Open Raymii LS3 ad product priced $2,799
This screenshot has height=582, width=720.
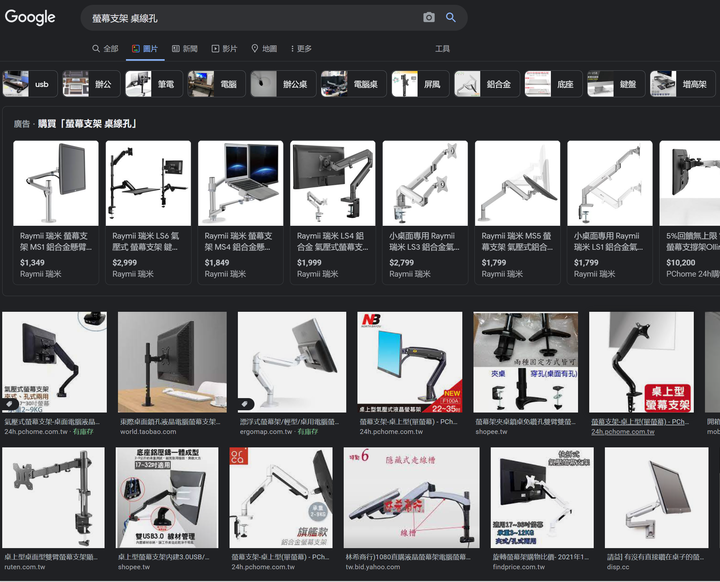pos(425,212)
